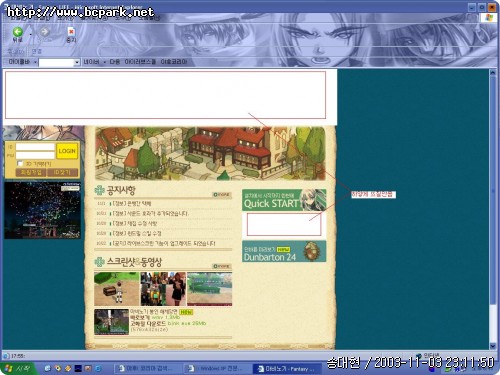Open the 네이버 toolbar link
Screen dimensions: 500x375
pos(91,62)
